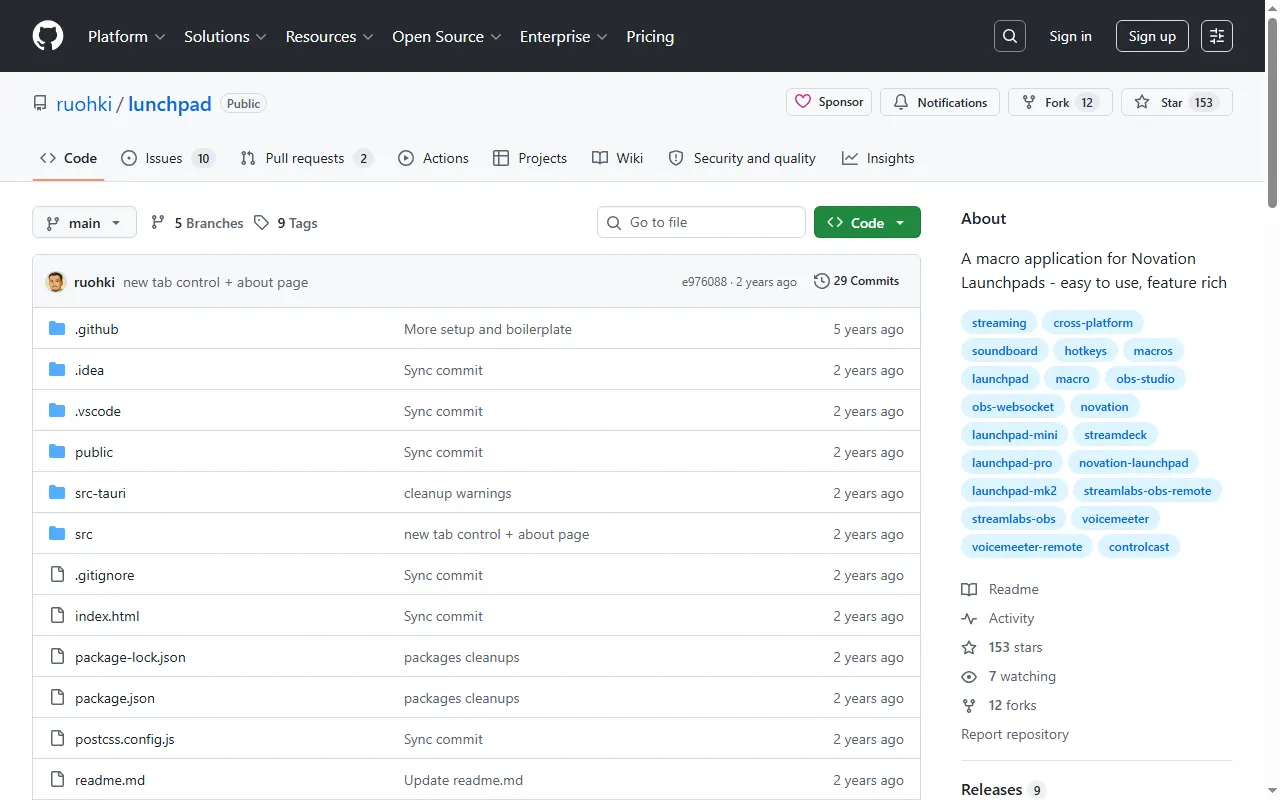This screenshot has height=800, width=1280.
Task: Open the green Code dropdown button
Action: point(867,223)
